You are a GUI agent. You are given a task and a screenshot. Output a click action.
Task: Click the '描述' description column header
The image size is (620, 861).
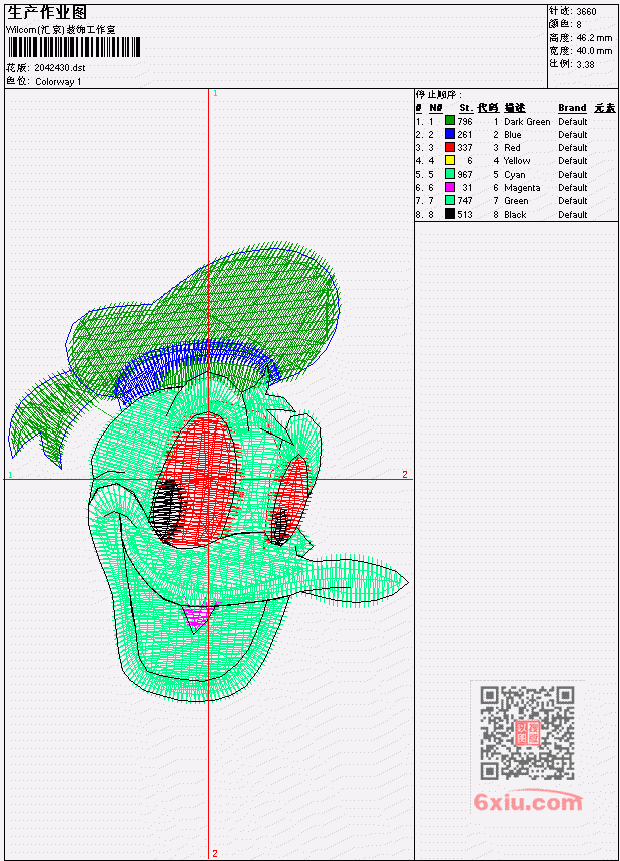pyautogui.click(x=515, y=108)
